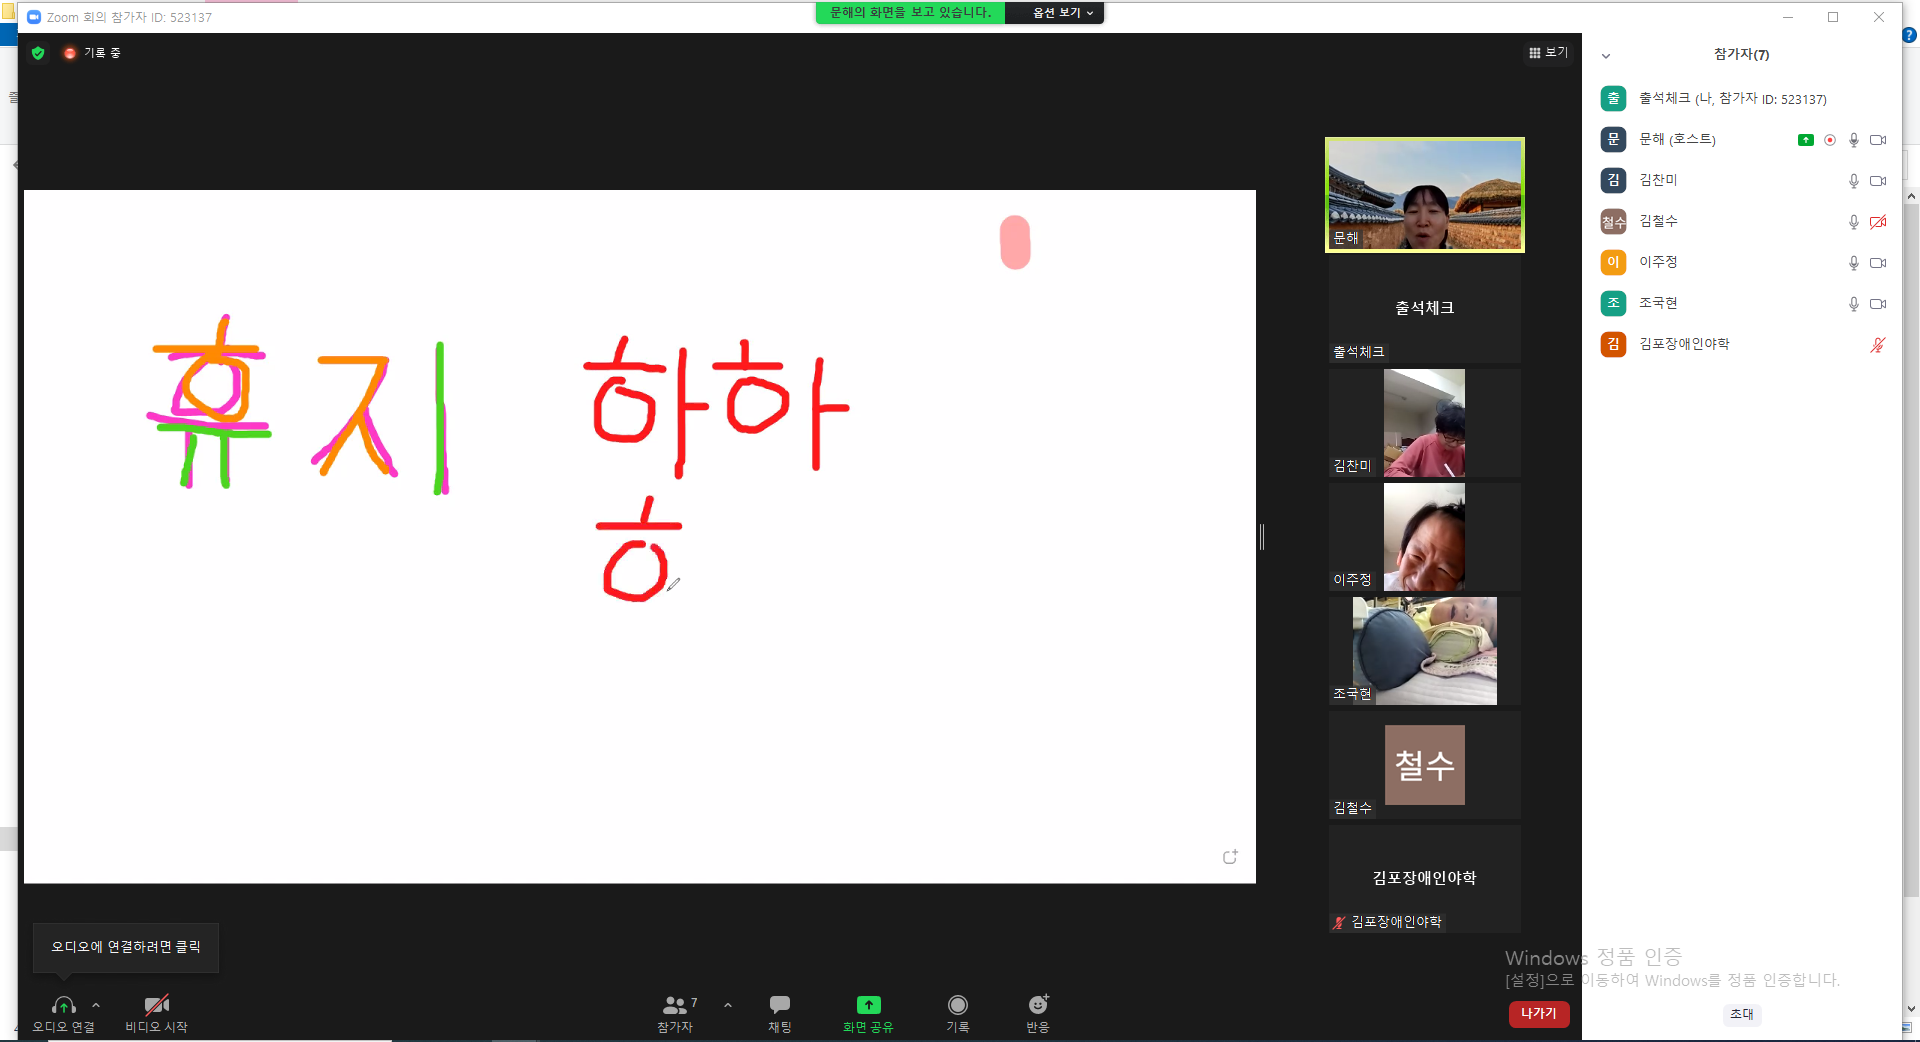
Task: Click the chat (채팅) icon
Action: click(780, 1004)
